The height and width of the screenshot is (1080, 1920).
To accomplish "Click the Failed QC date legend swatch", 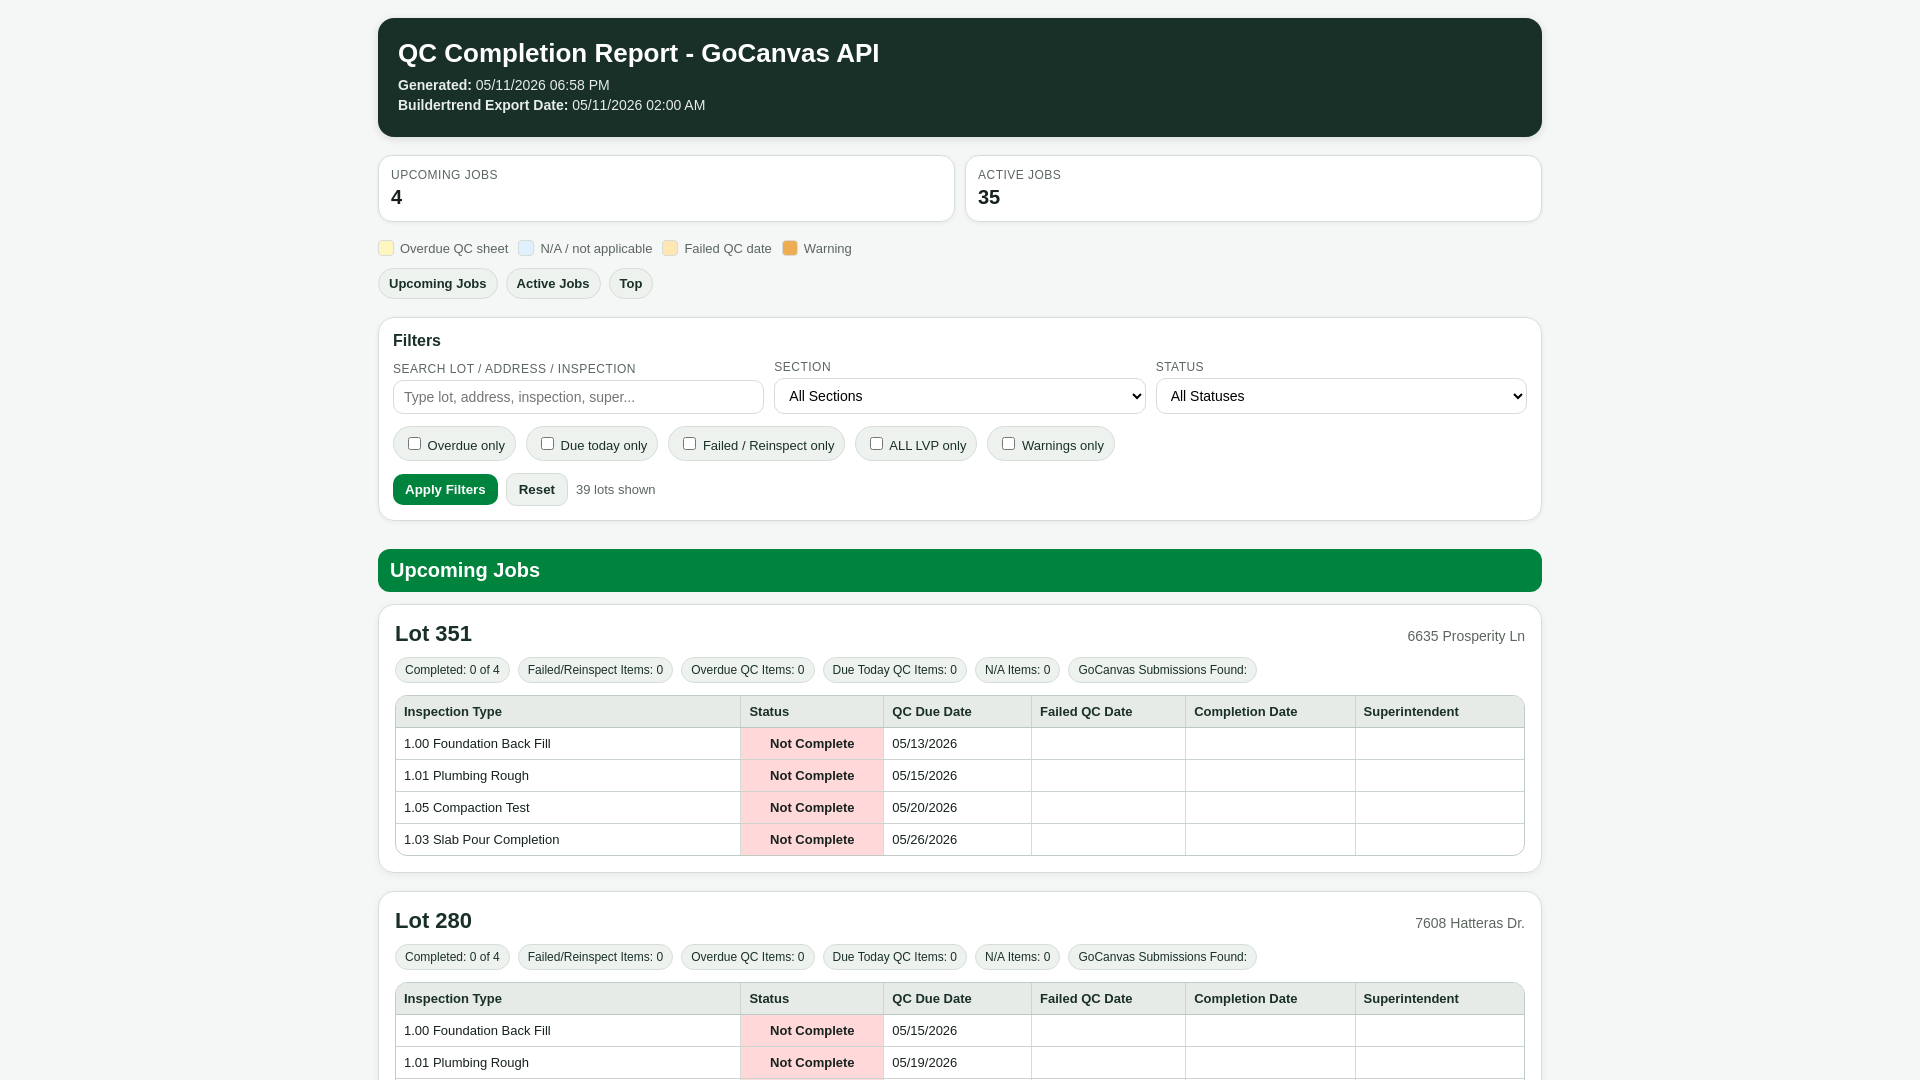I will (670, 248).
